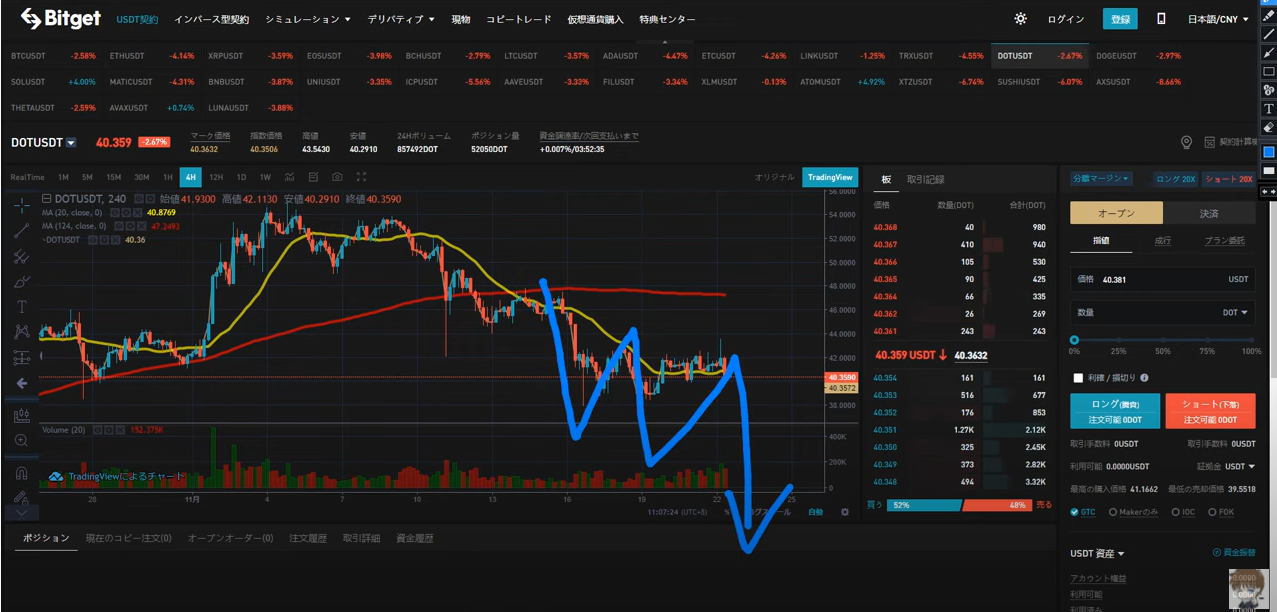Hide the MA (124, close, 0) indicator
The width and height of the screenshot is (1277, 612).
118,226
